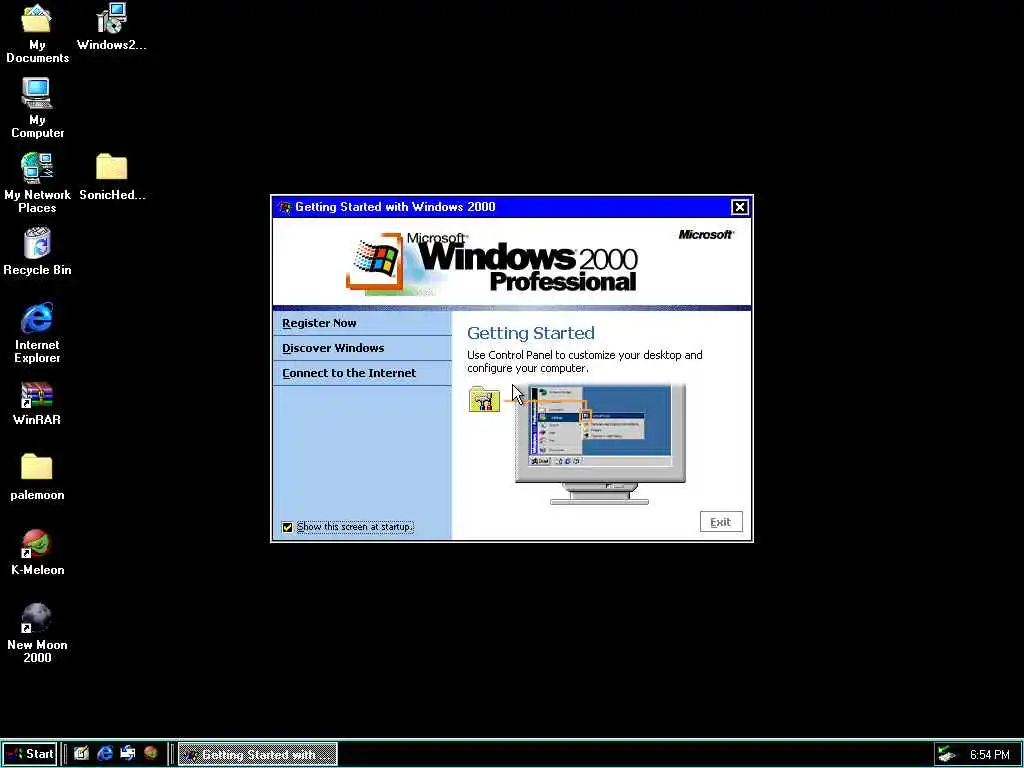Click the Show Desktop quick launch icon
Image resolution: width=1024 pixels, height=768 pixels.
81,754
